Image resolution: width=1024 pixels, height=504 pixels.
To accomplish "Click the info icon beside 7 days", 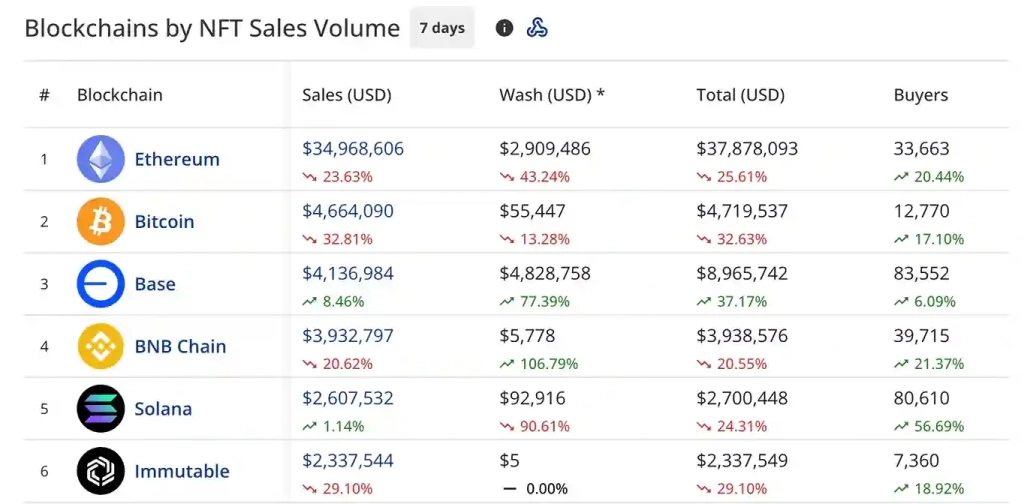I will click(504, 28).
